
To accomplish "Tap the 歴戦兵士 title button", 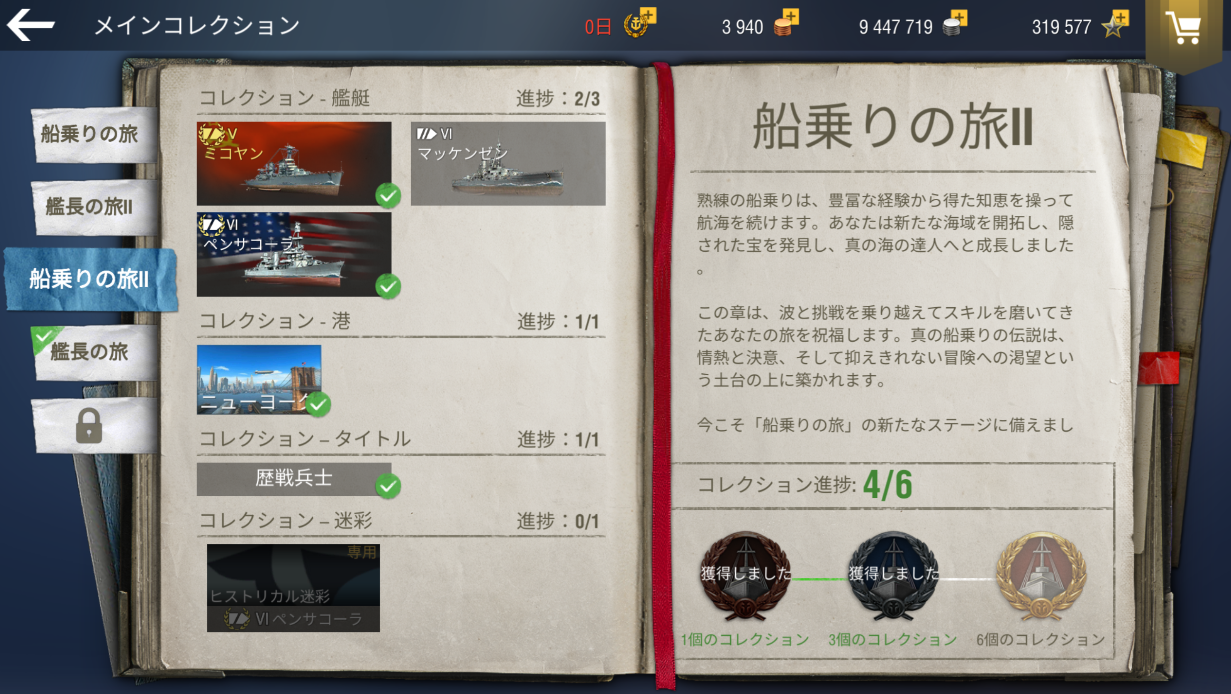I will pos(294,479).
